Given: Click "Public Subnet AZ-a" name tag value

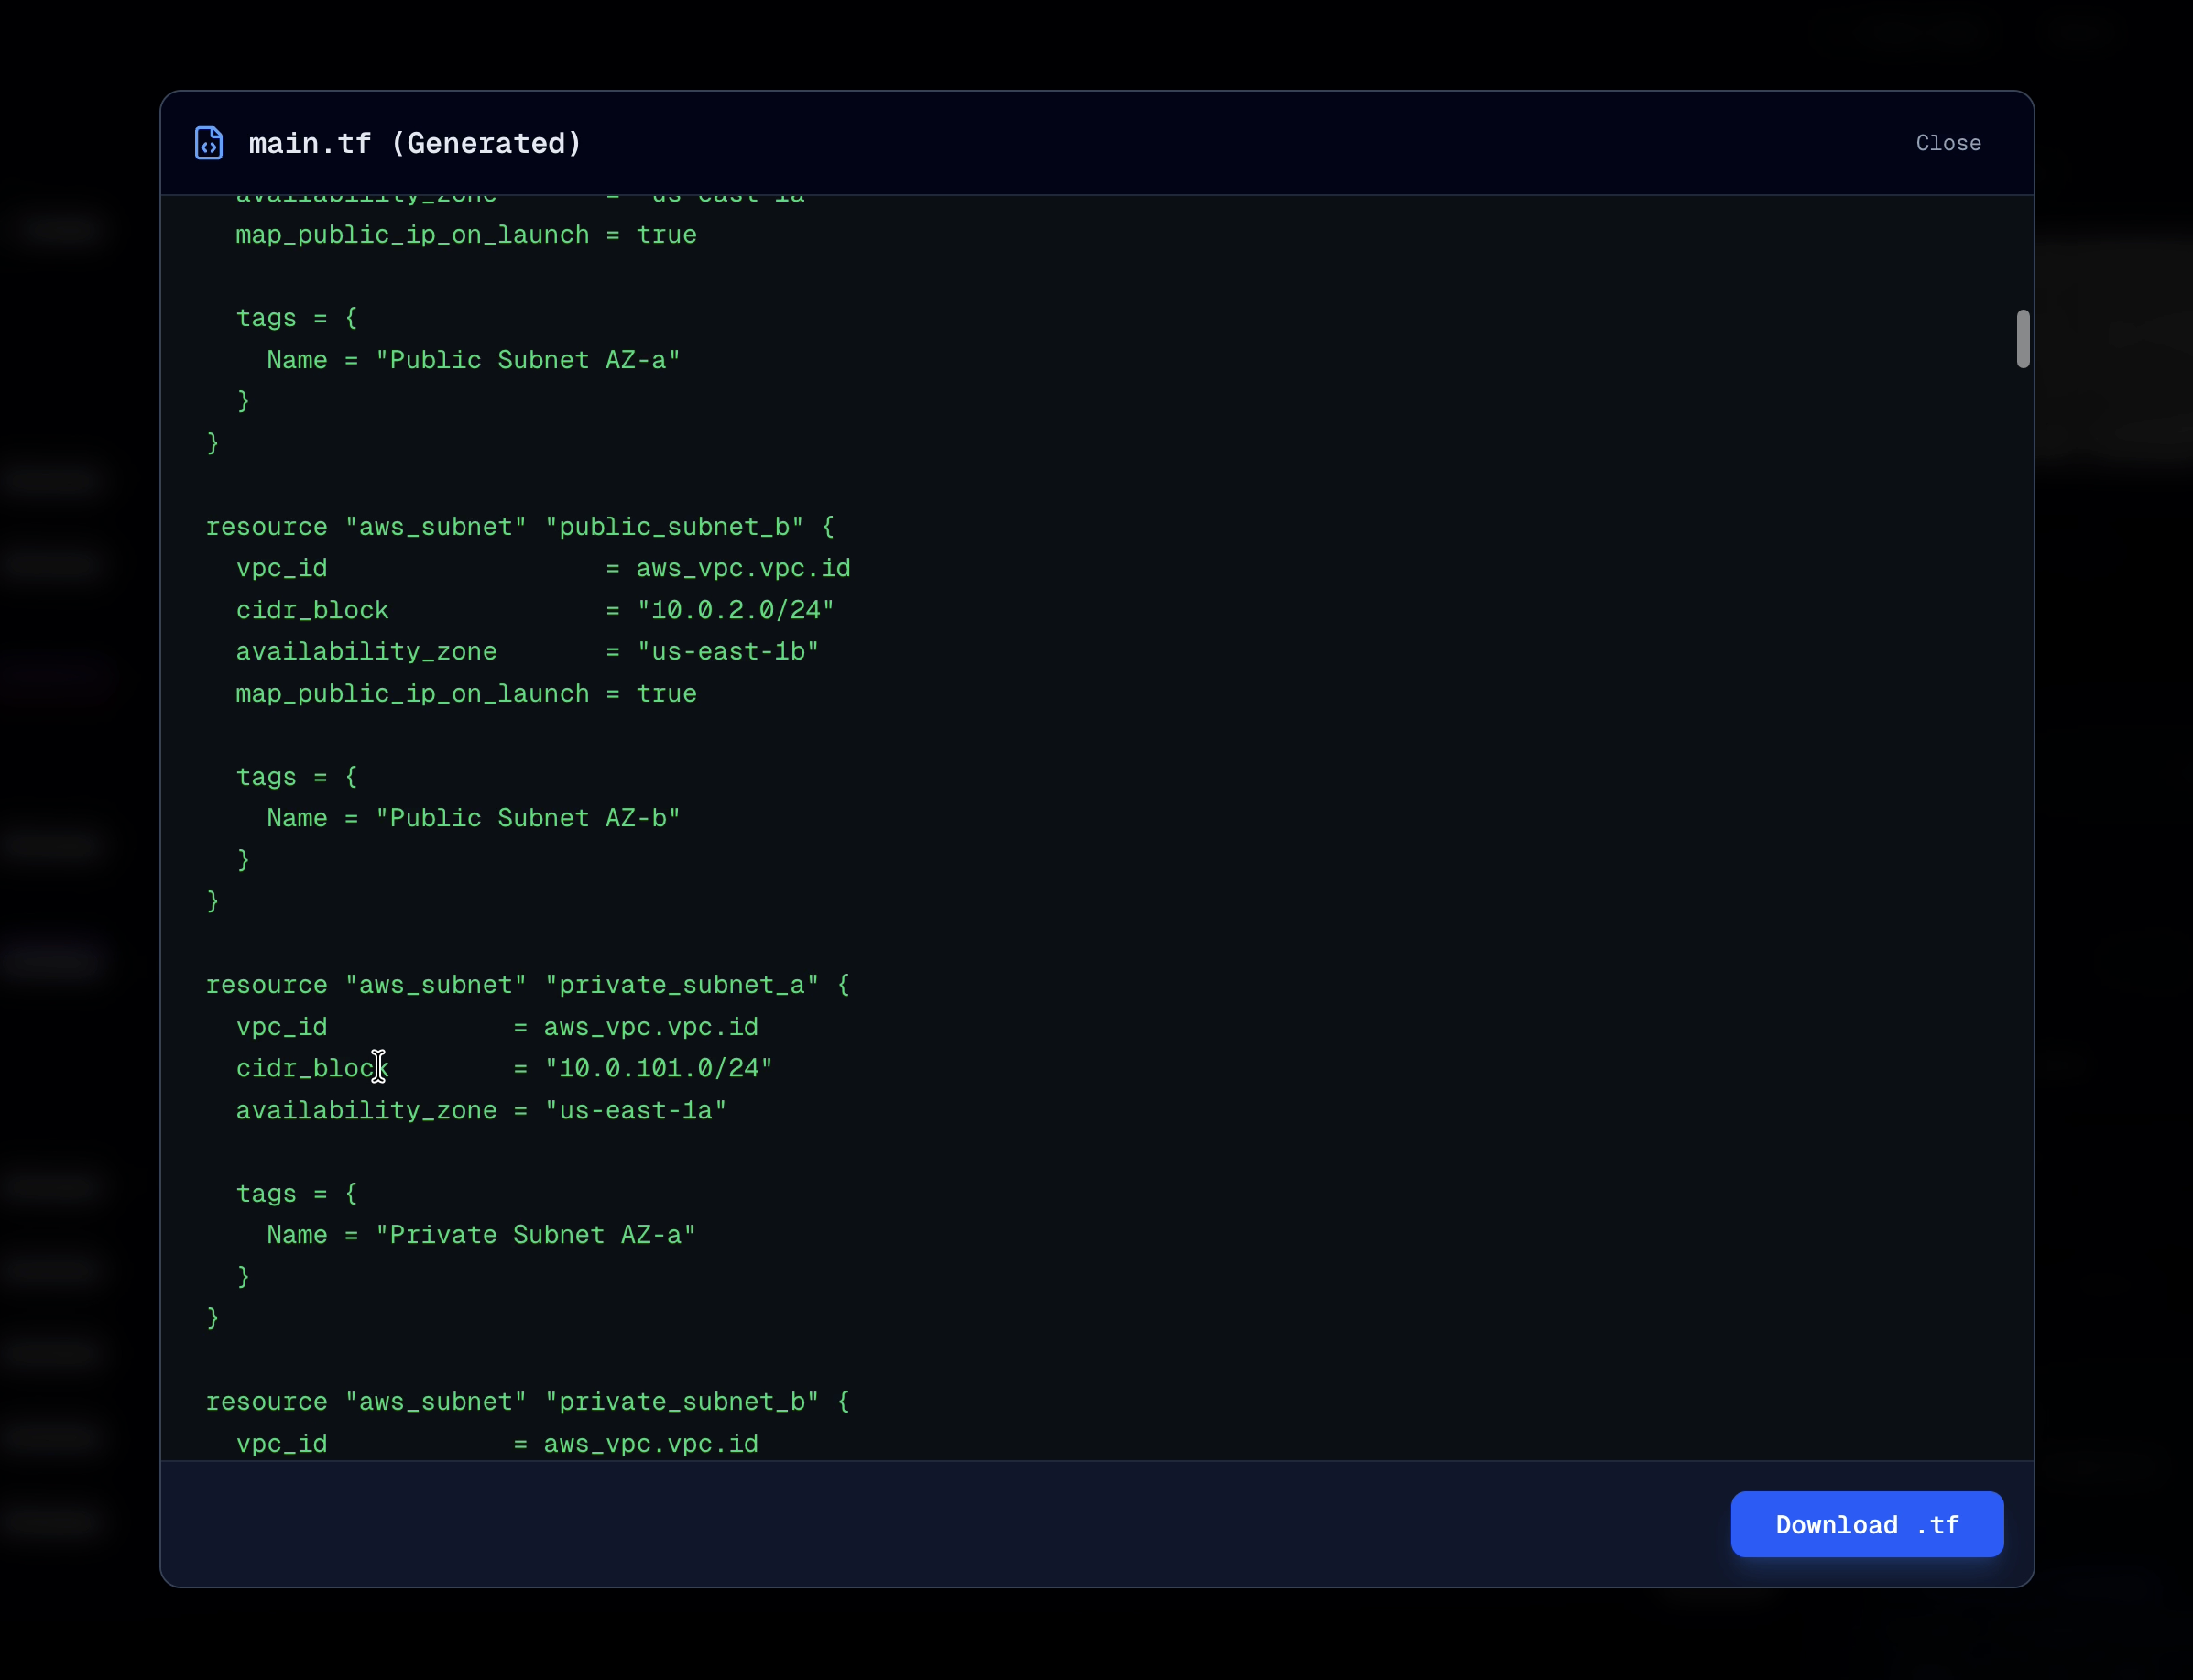Looking at the screenshot, I should [527, 360].
